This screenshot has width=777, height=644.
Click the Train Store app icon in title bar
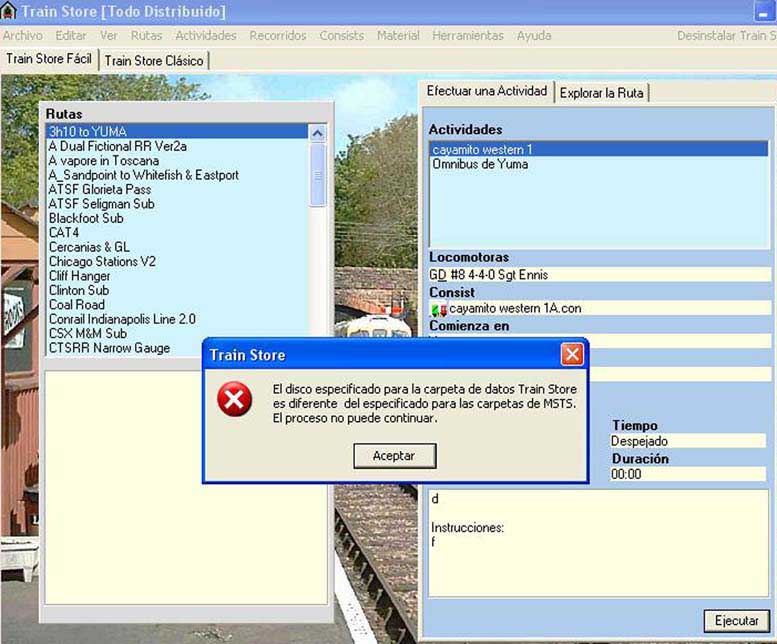pyautogui.click(x=9, y=12)
